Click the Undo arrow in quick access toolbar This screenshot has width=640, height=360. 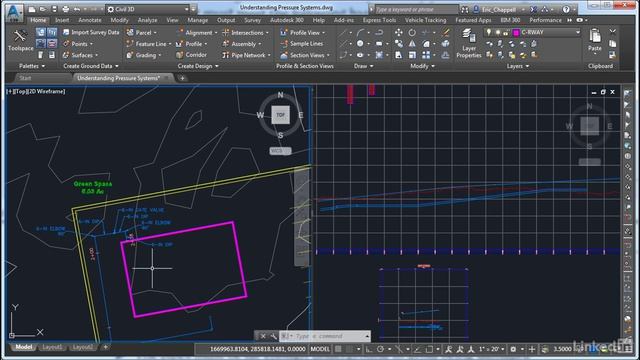(76, 9)
